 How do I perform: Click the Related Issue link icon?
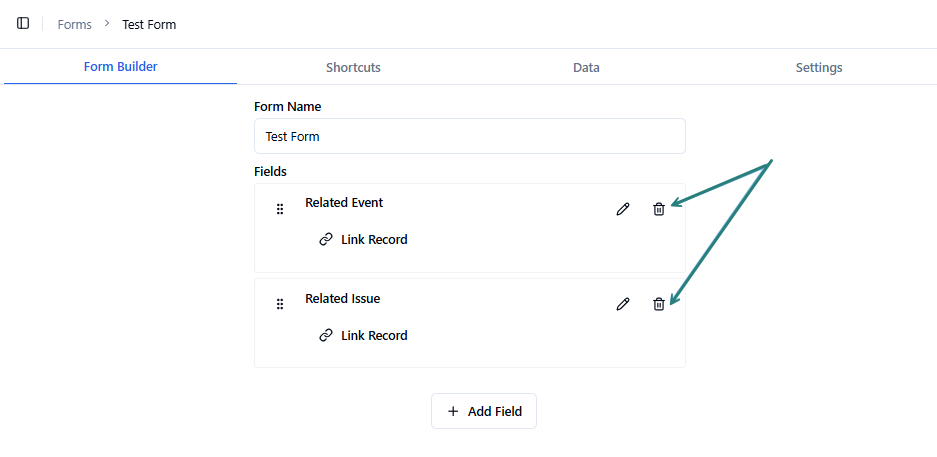[x=326, y=335]
